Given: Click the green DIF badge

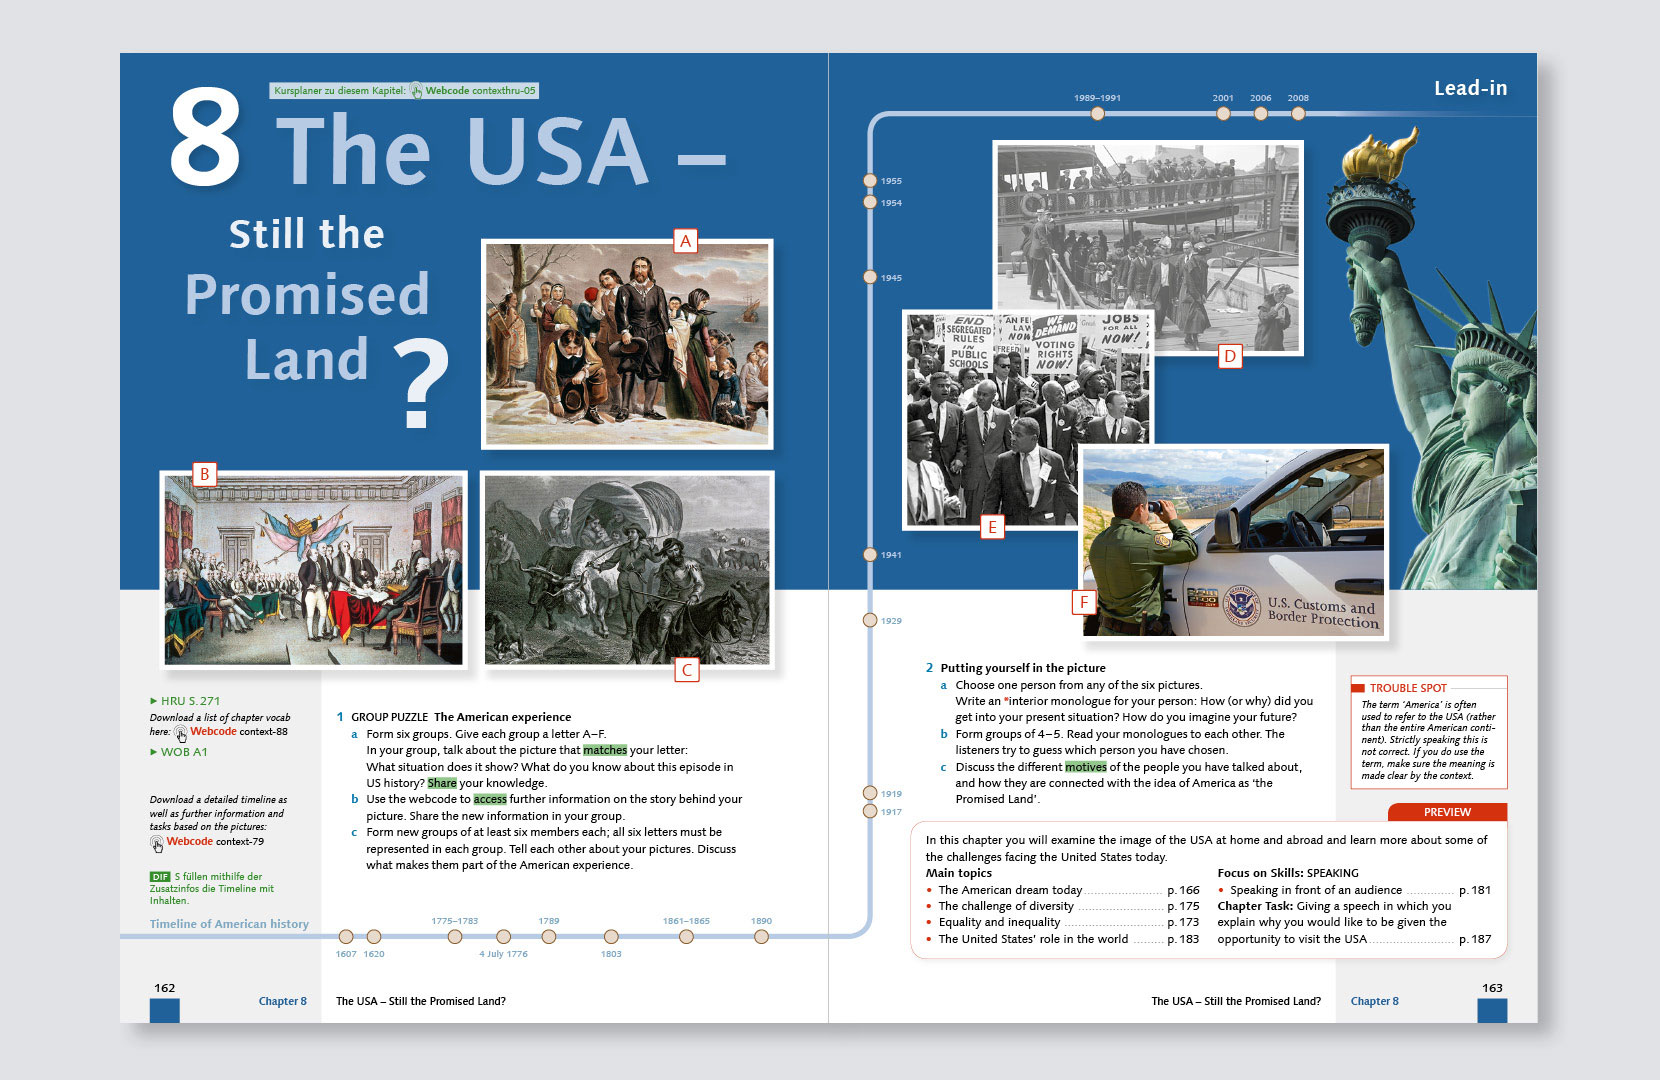Looking at the screenshot, I should (x=160, y=877).
